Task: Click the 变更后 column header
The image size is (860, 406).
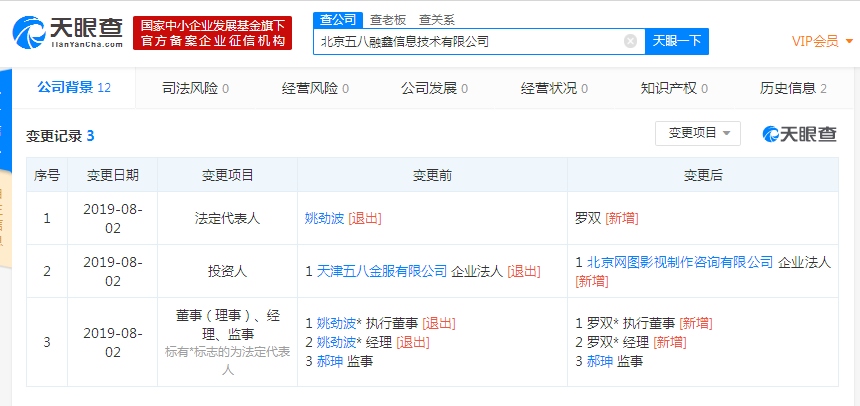Action: coord(703,175)
